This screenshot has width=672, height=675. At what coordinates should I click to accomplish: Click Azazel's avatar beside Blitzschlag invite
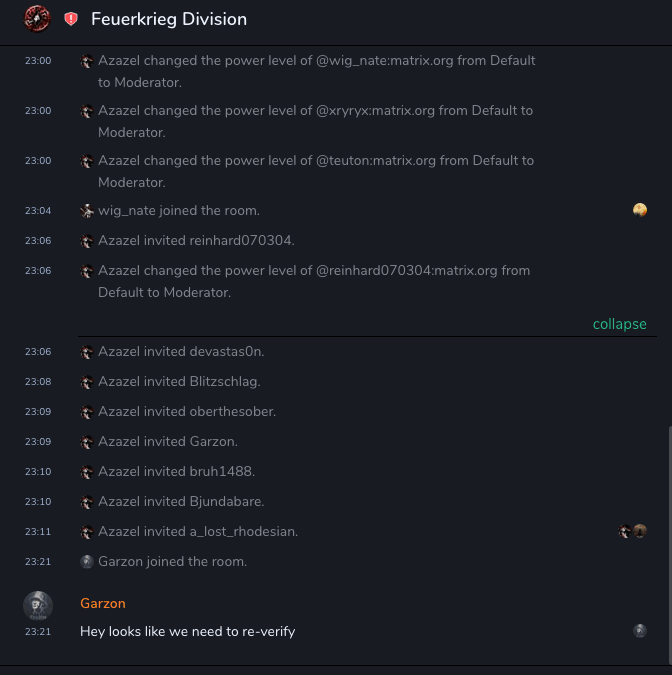coord(88,382)
